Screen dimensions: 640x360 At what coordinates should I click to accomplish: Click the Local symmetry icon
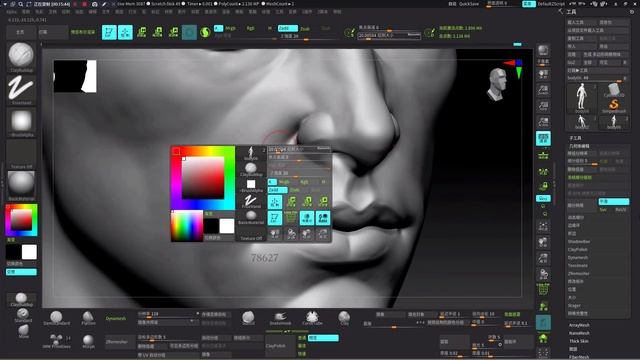(x=543, y=171)
